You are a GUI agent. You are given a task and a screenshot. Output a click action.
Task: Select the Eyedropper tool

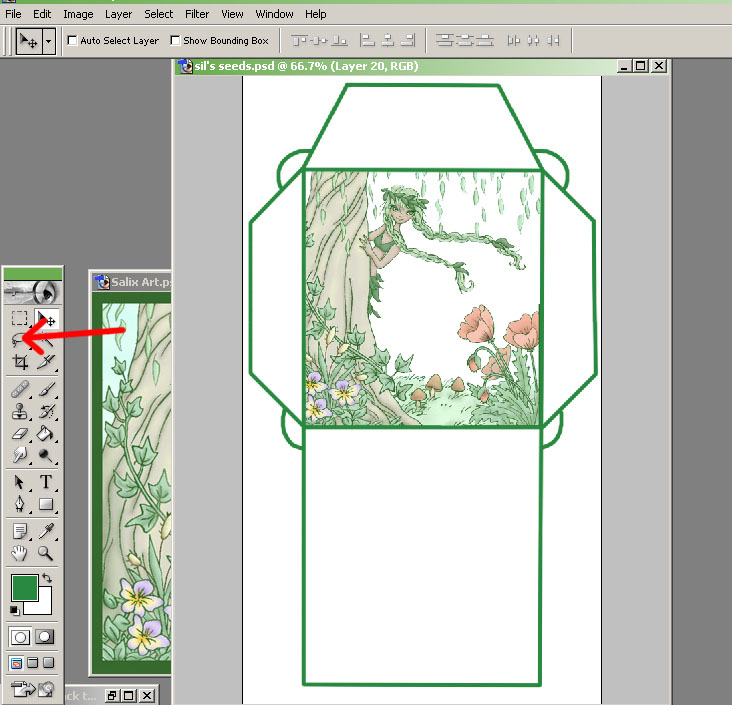point(46,531)
